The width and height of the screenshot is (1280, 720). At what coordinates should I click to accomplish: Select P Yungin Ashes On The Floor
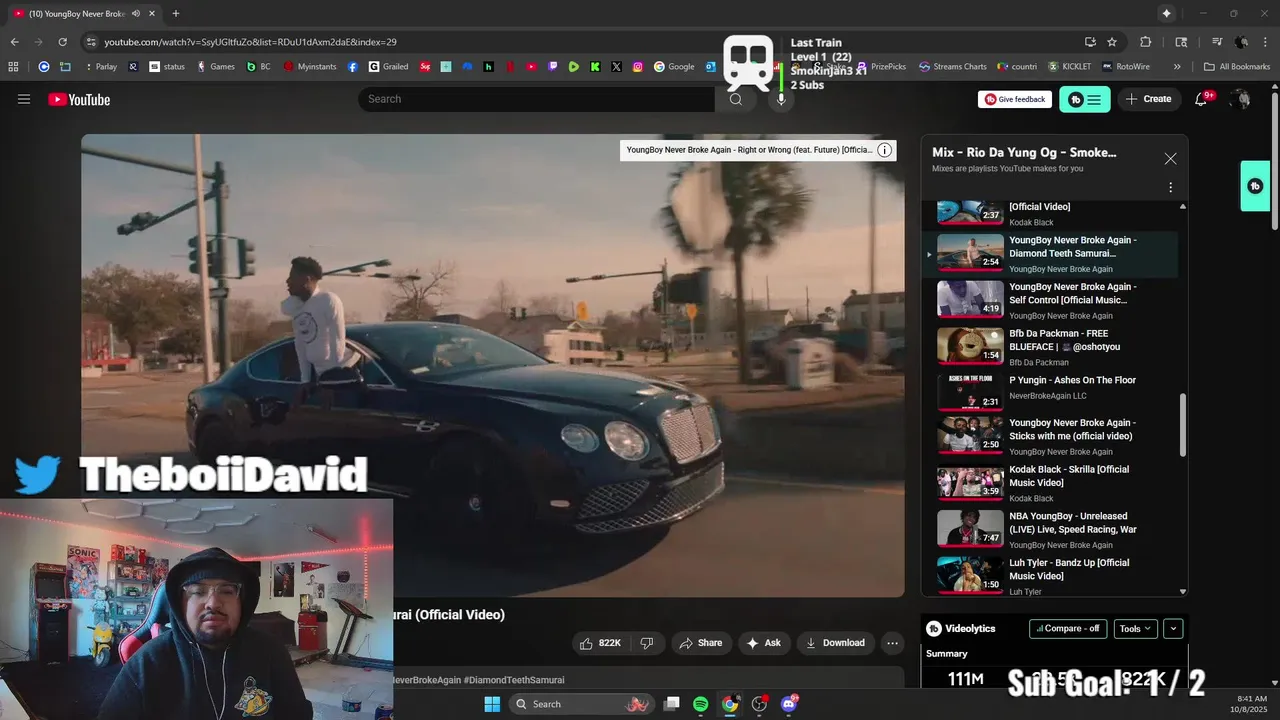tap(1050, 392)
